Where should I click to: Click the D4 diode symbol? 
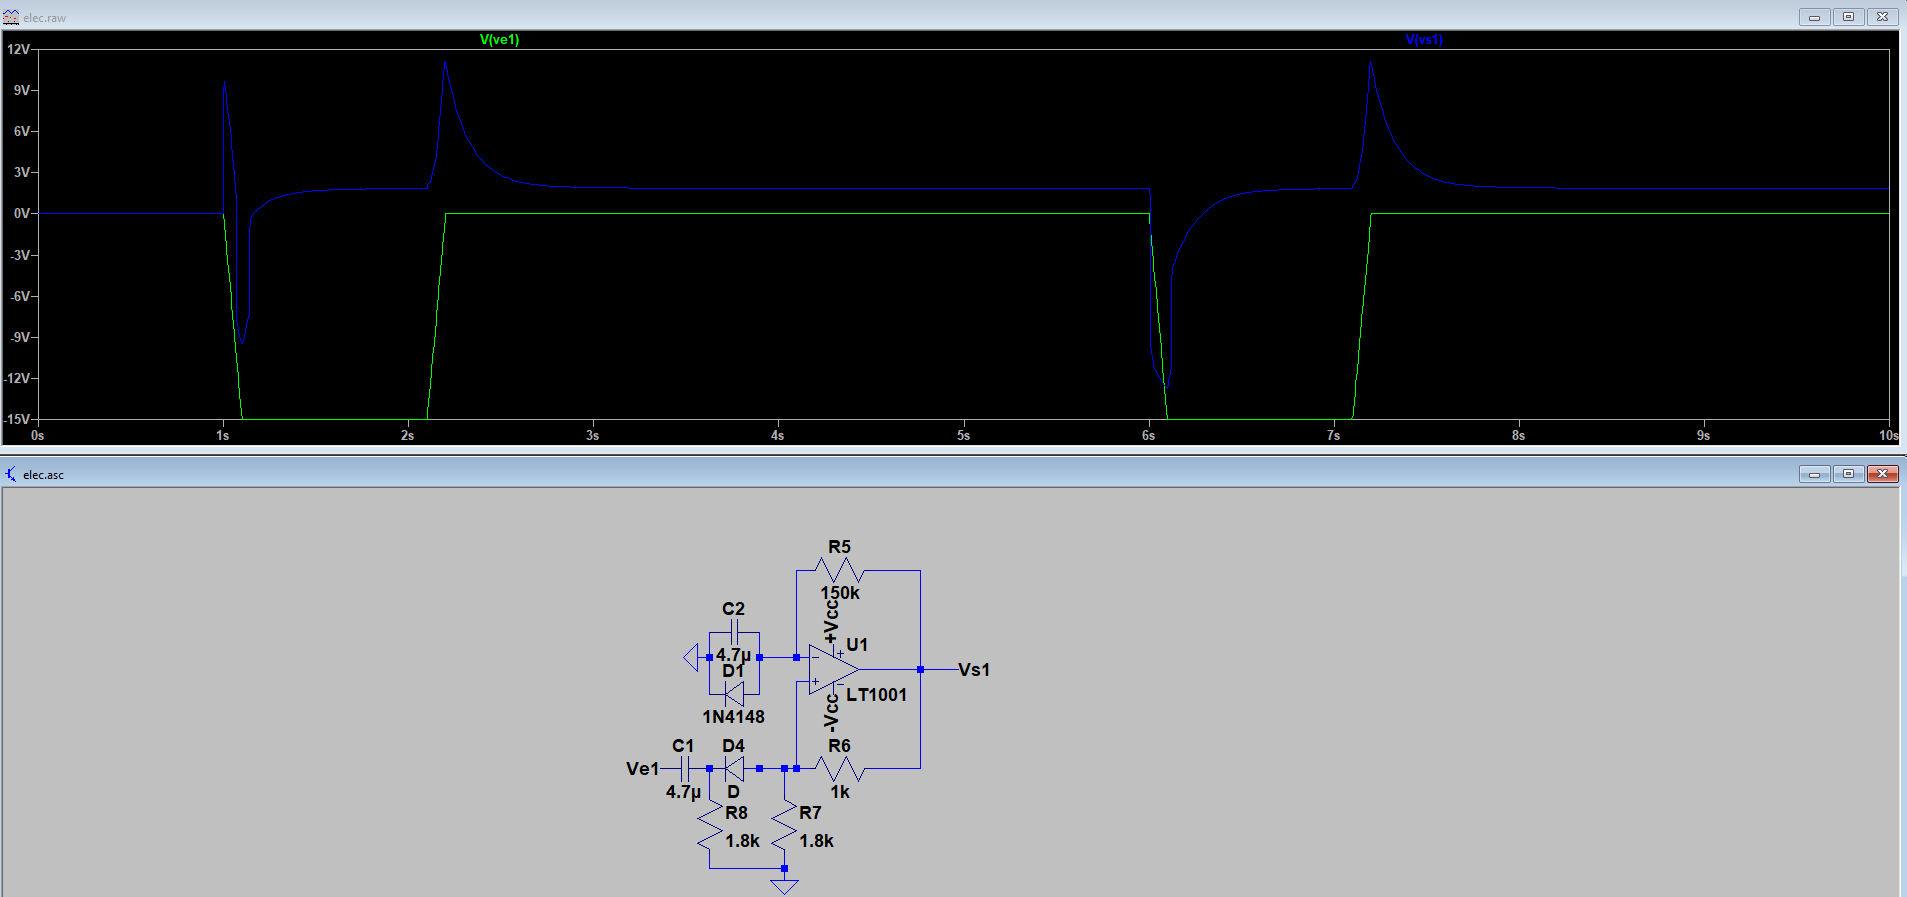coord(734,769)
